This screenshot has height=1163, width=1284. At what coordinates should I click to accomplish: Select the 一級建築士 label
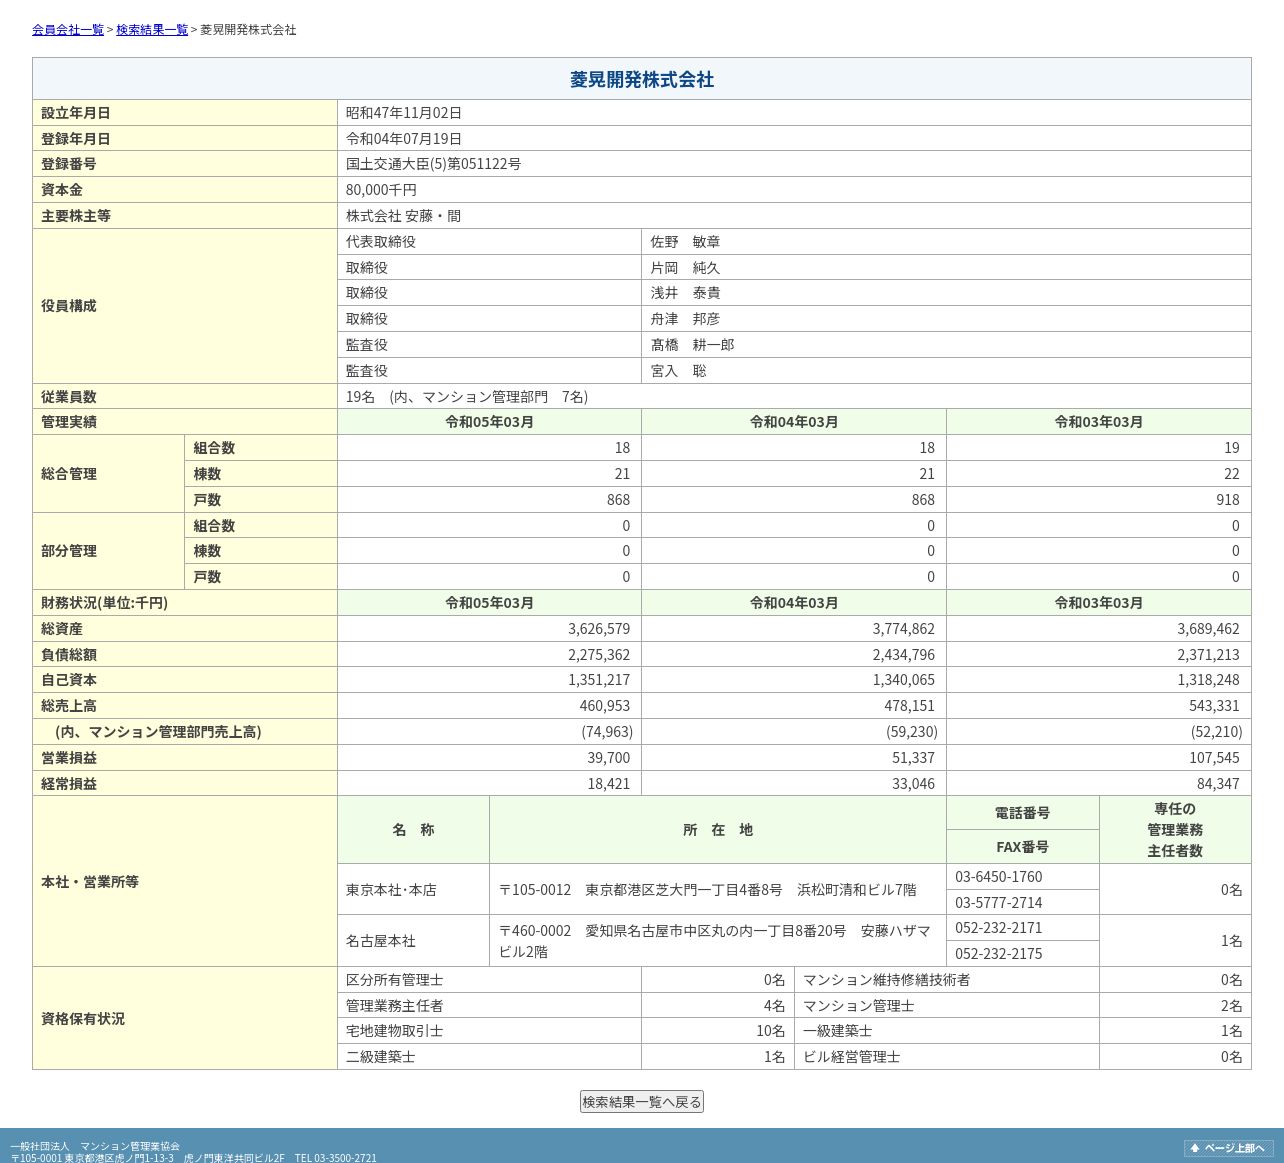[838, 1031]
